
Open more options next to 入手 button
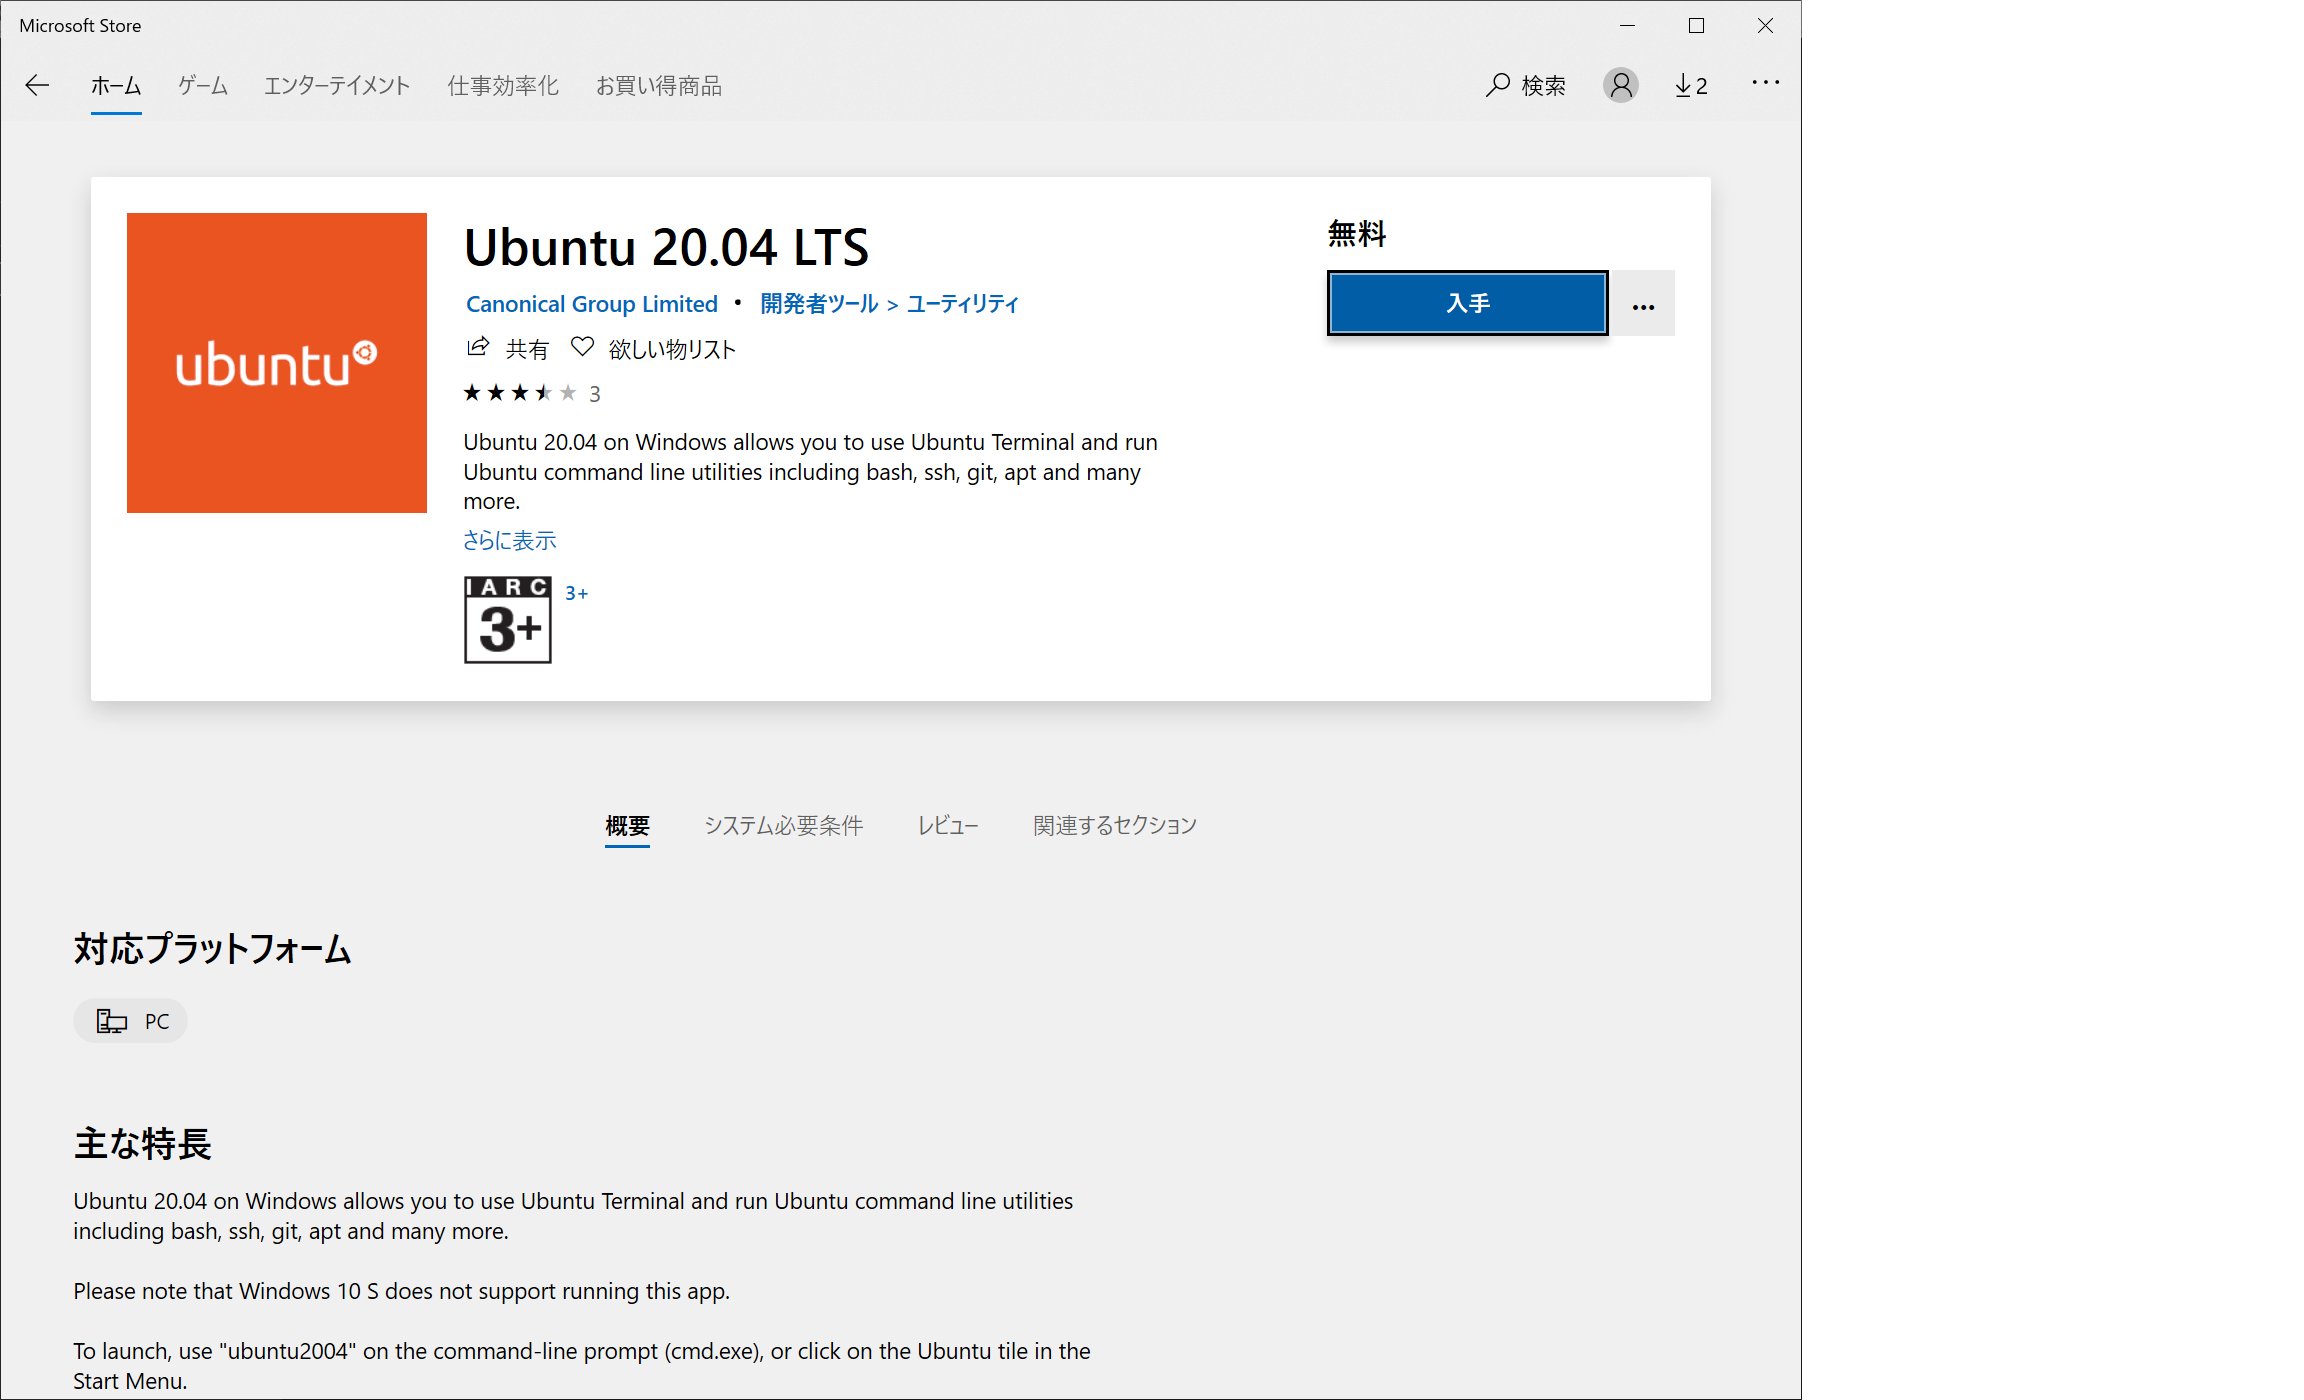[x=1643, y=303]
